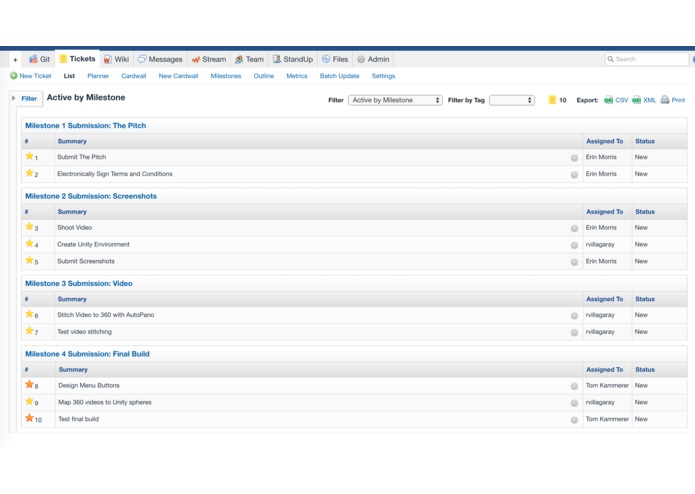Open the Active by Milestone filter dropdown

pyautogui.click(x=395, y=100)
